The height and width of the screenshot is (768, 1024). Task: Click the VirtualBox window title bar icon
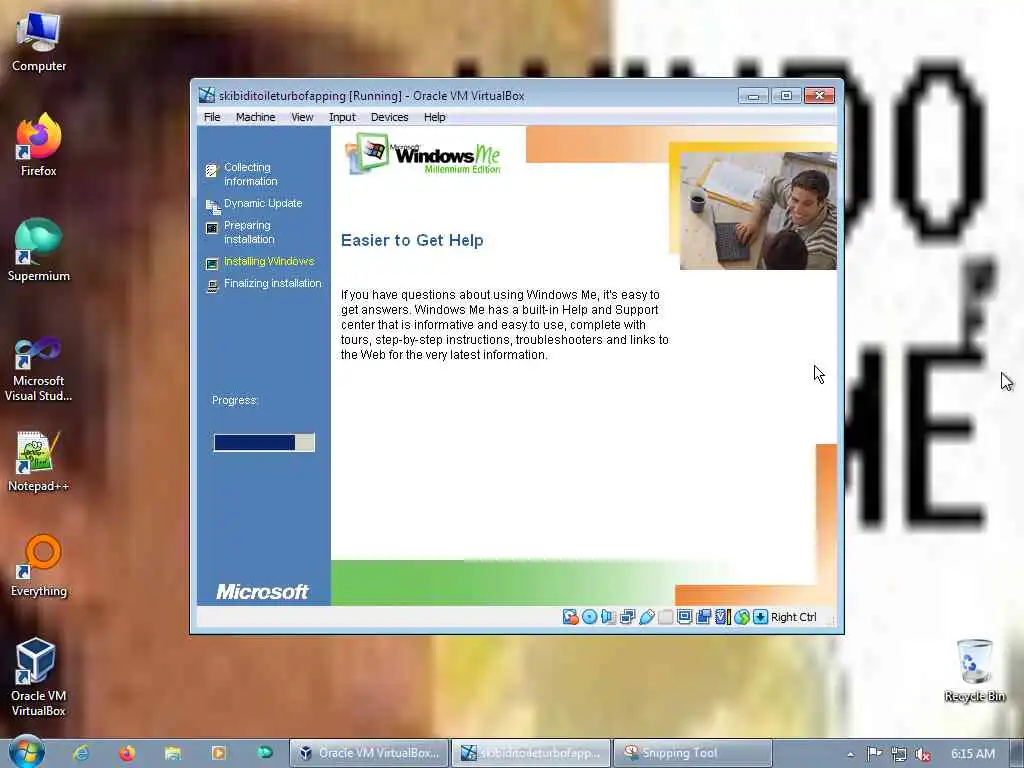point(206,95)
